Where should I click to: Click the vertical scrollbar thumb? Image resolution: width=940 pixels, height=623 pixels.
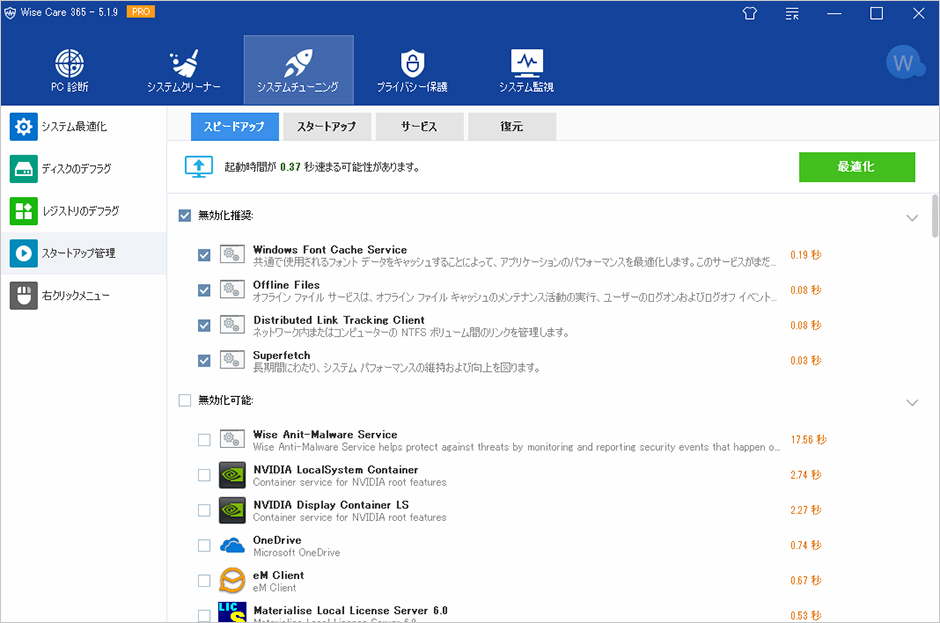(x=935, y=216)
